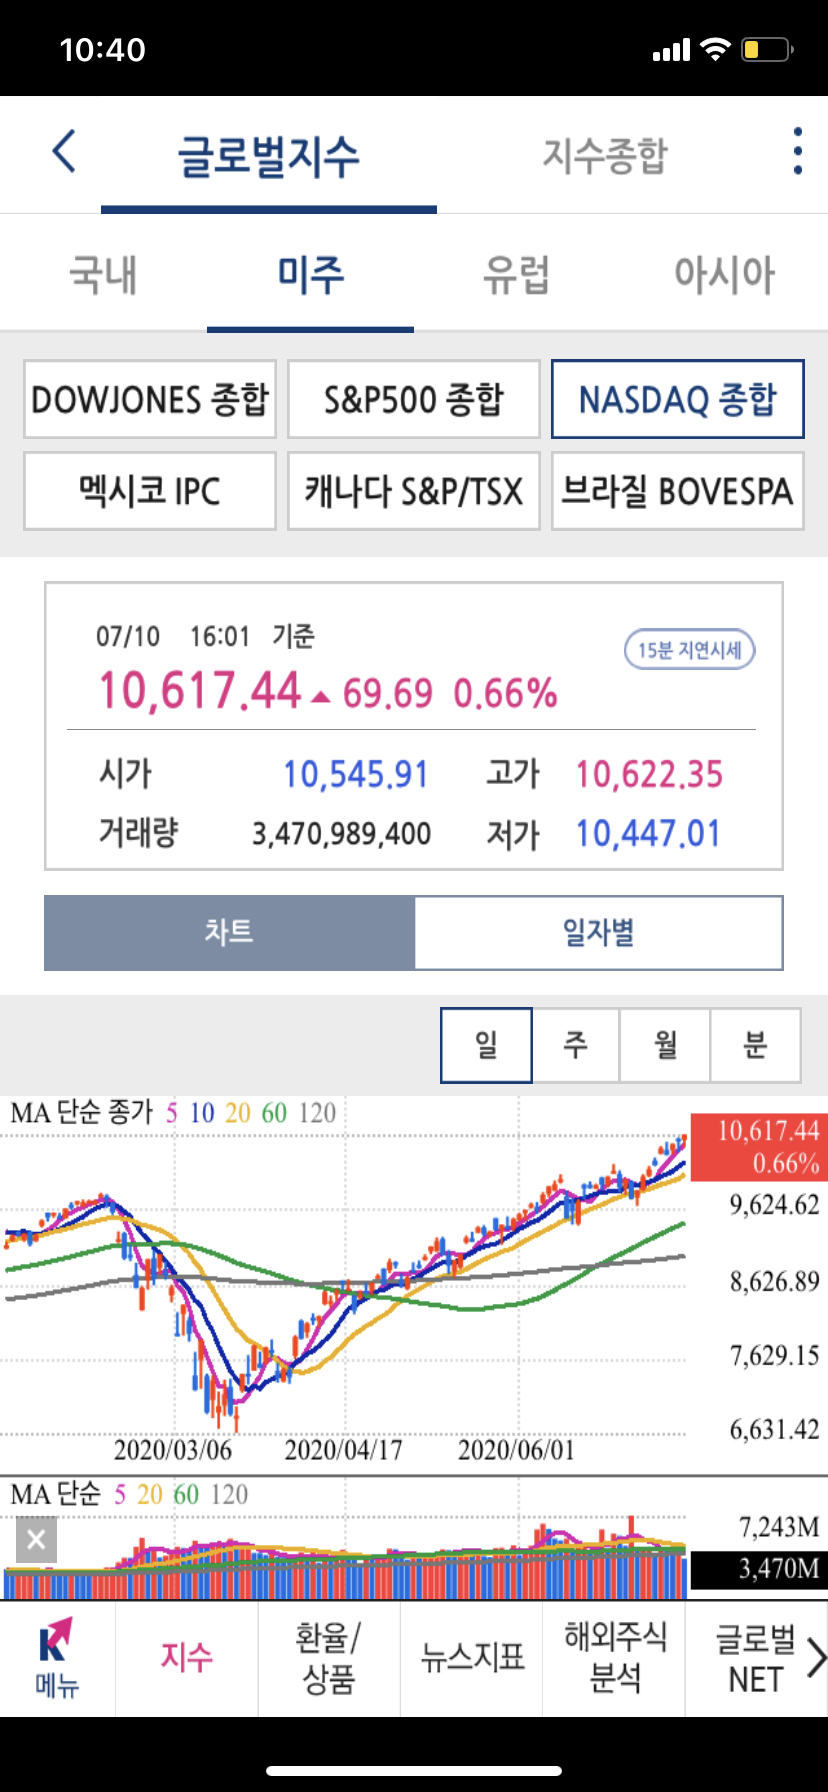This screenshot has height=1792, width=828.
Task: Tap the 7,243M volume axis label
Action: [x=779, y=1527]
